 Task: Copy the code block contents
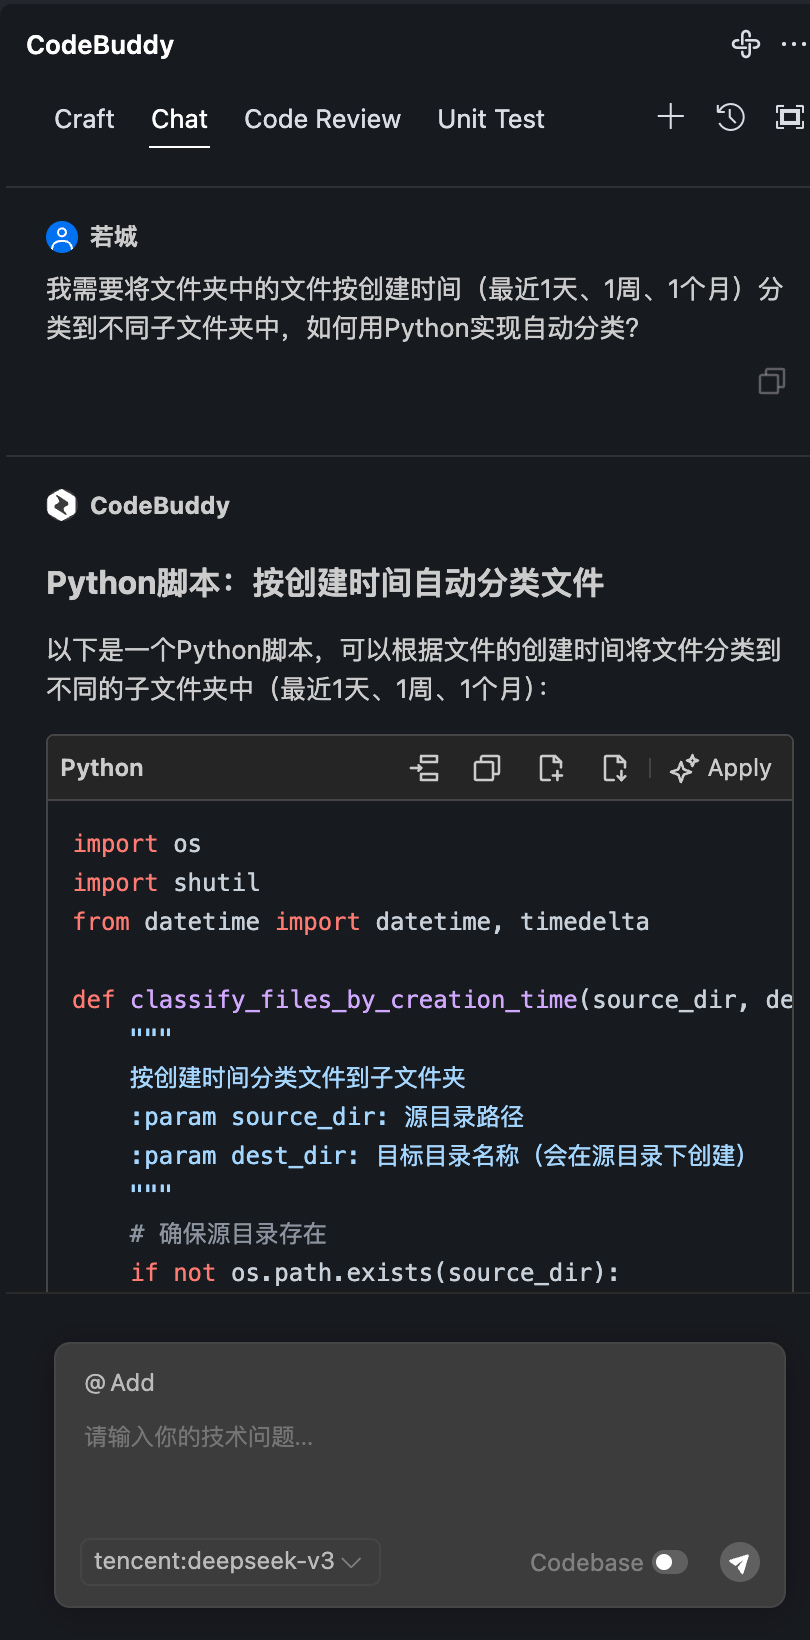coord(487,768)
